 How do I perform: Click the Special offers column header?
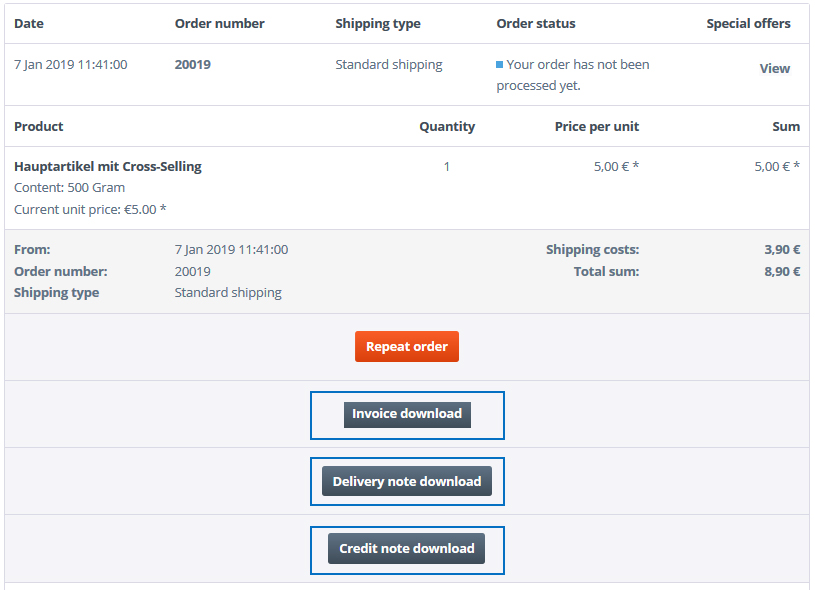coord(748,23)
